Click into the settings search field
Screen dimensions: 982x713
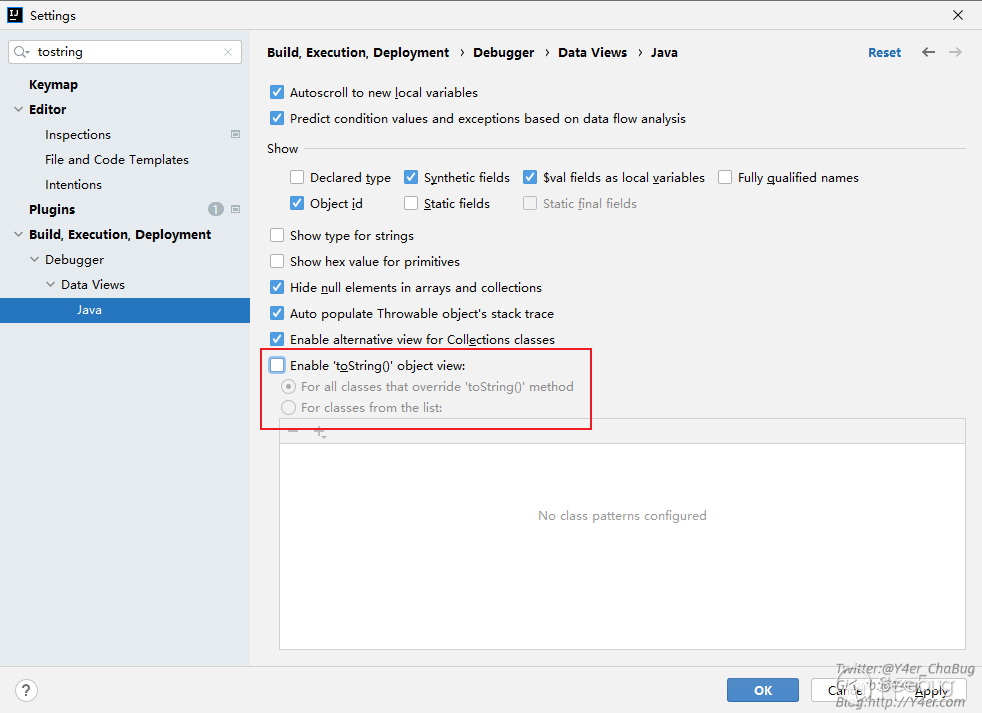pos(125,52)
